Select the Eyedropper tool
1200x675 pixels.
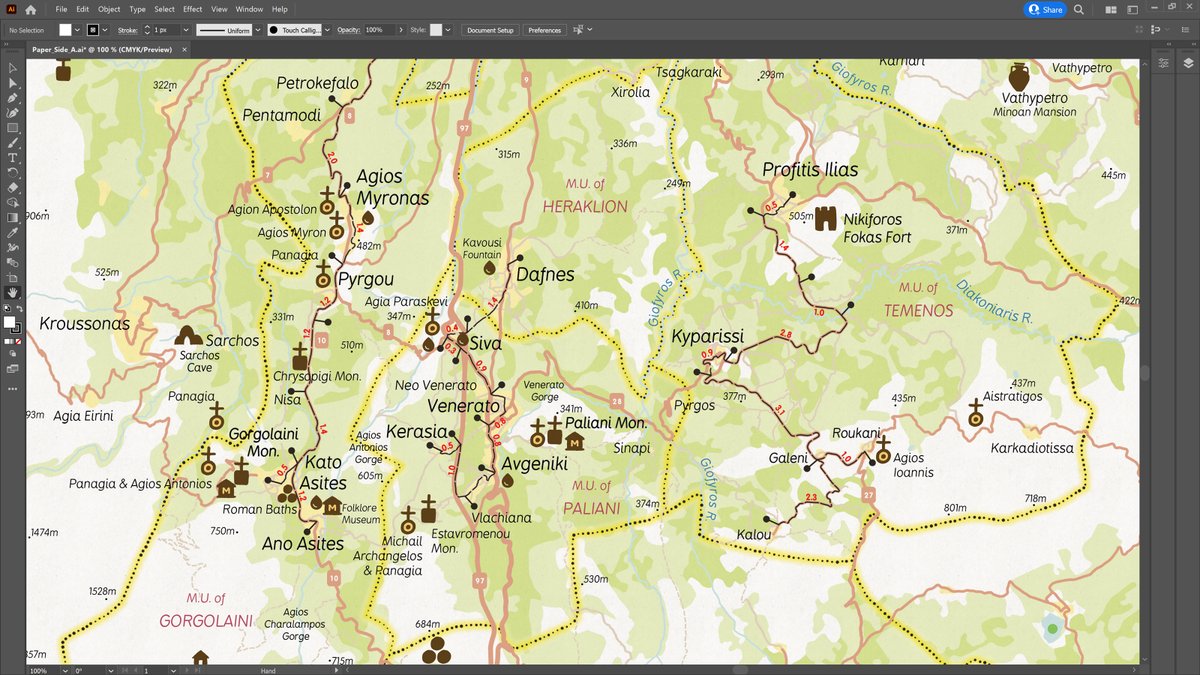point(13,232)
